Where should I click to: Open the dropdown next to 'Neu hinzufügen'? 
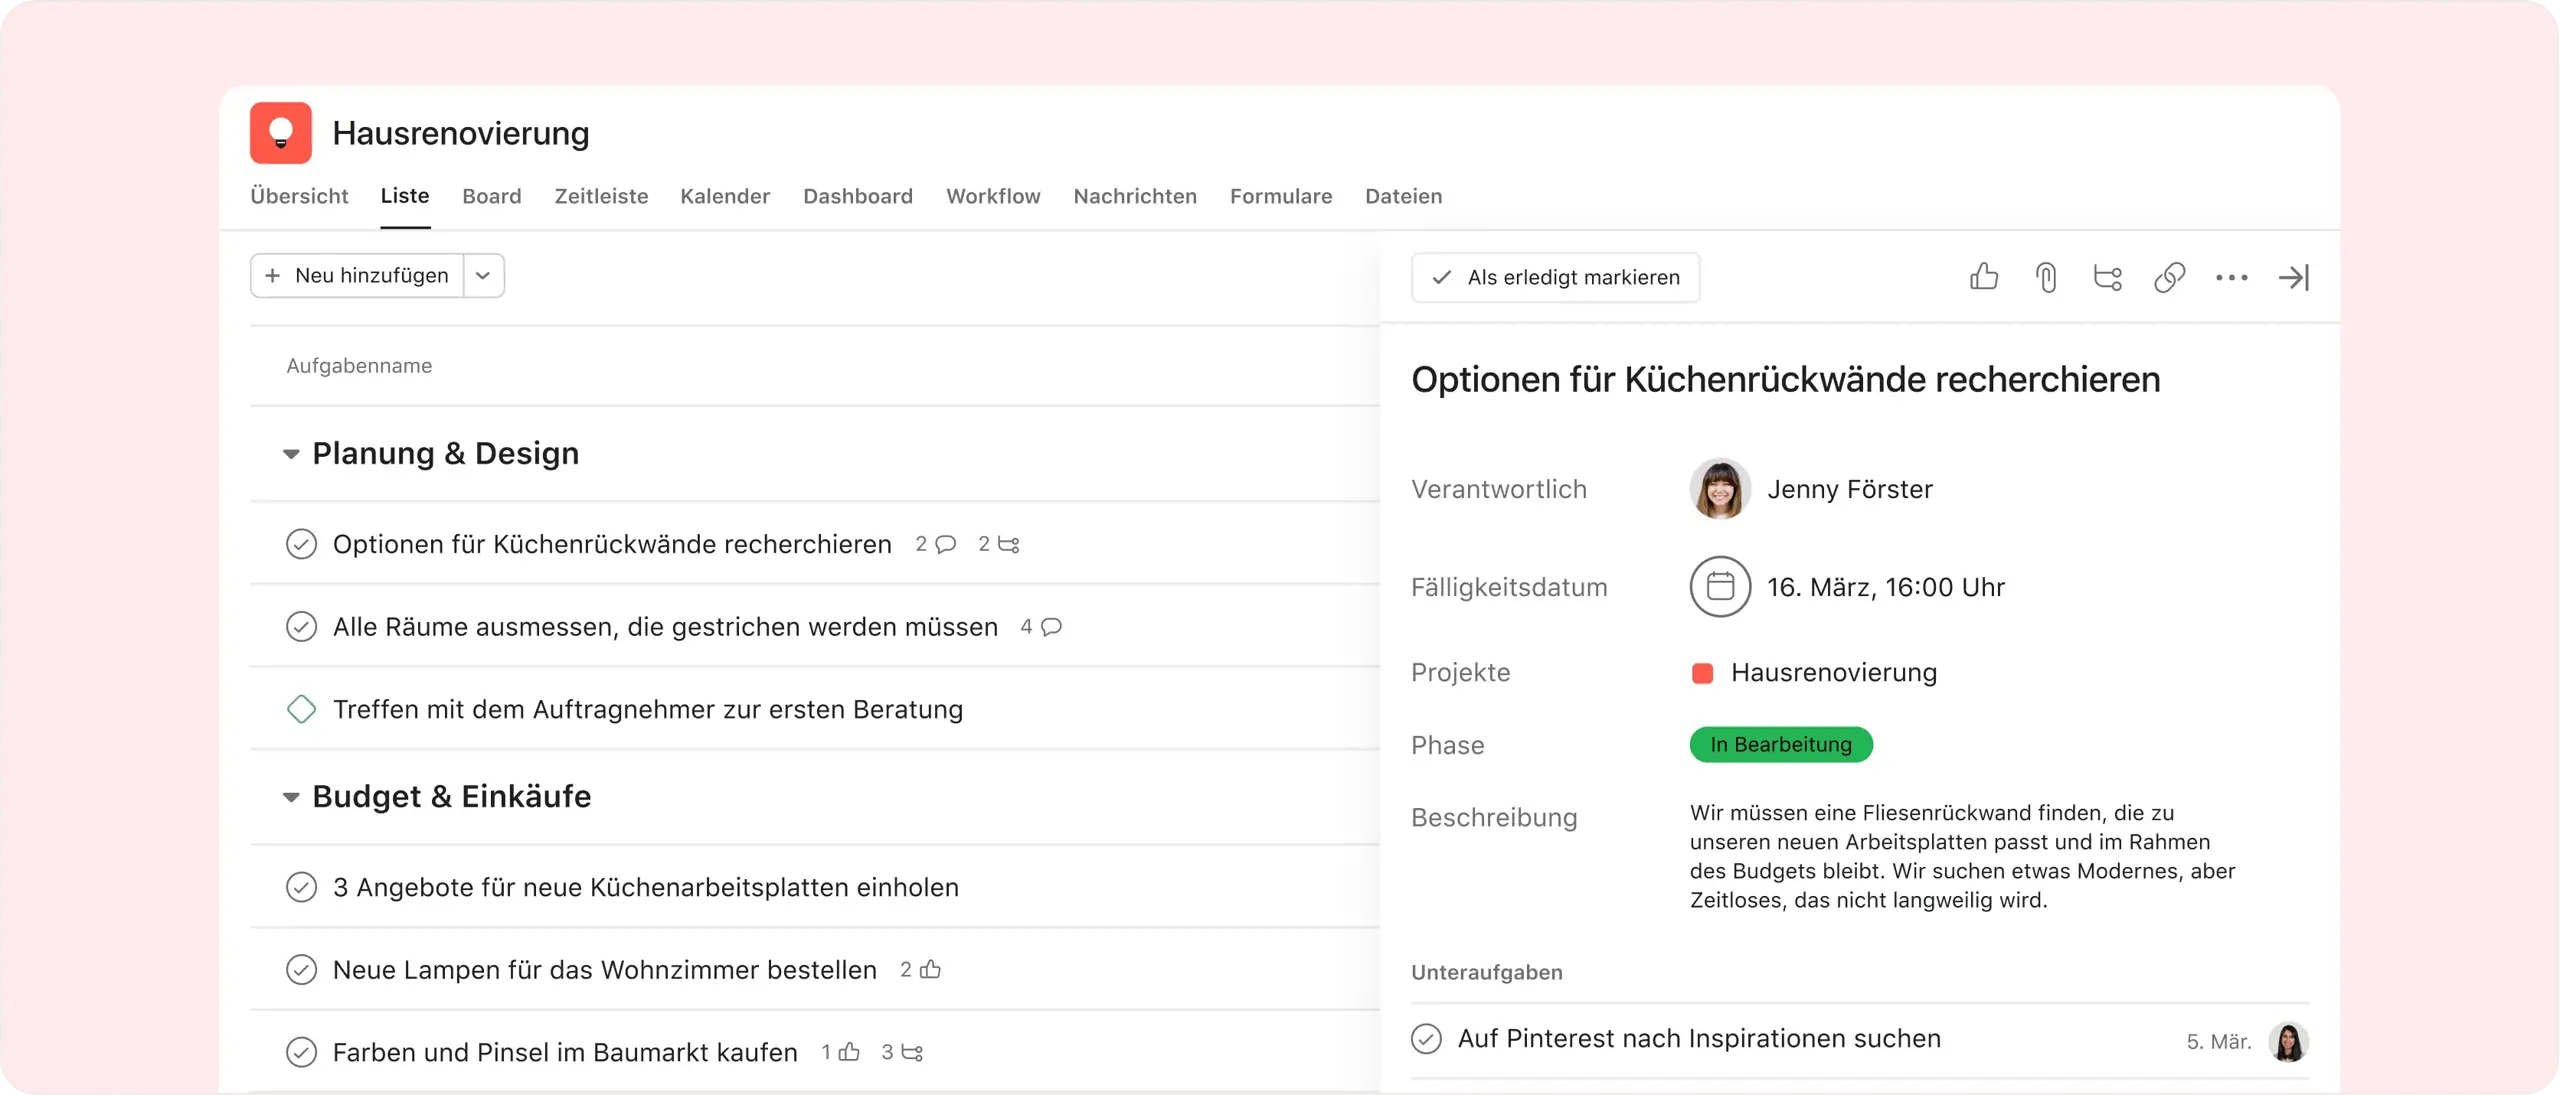coord(483,276)
